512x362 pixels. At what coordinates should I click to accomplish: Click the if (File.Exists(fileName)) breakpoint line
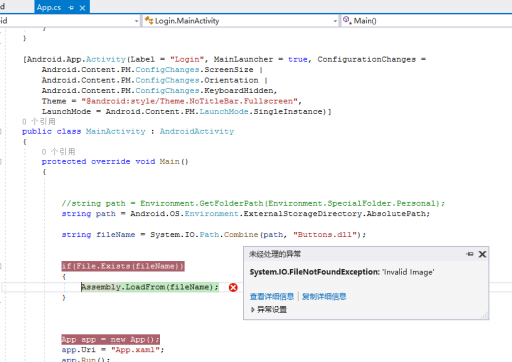[x=123, y=266]
